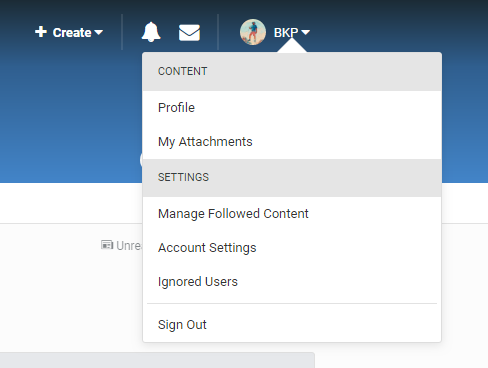Image resolution: width=488 pixels, height=368 pixels.
Task: Open the Ignored Users page
Action: (x=292, y=282)
